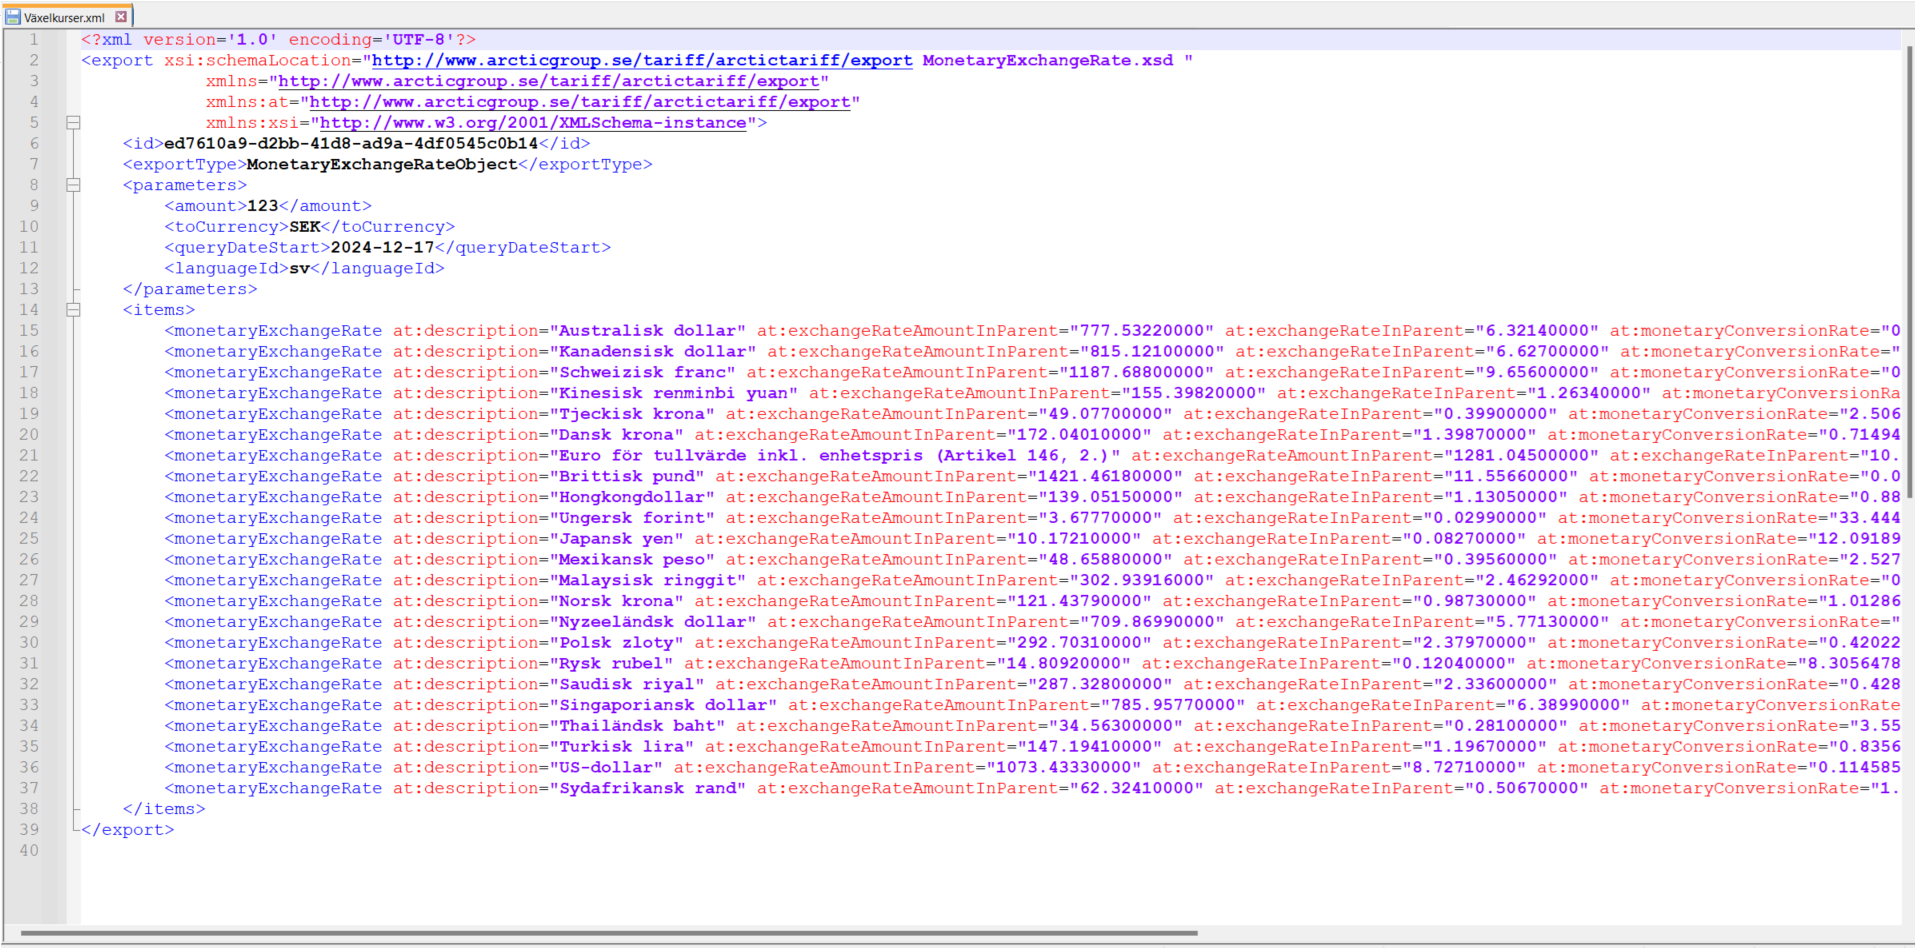1916x948 pixels.
Task: Click the save icon on Växelkurser.xml tab
Action: pos(13,17)
